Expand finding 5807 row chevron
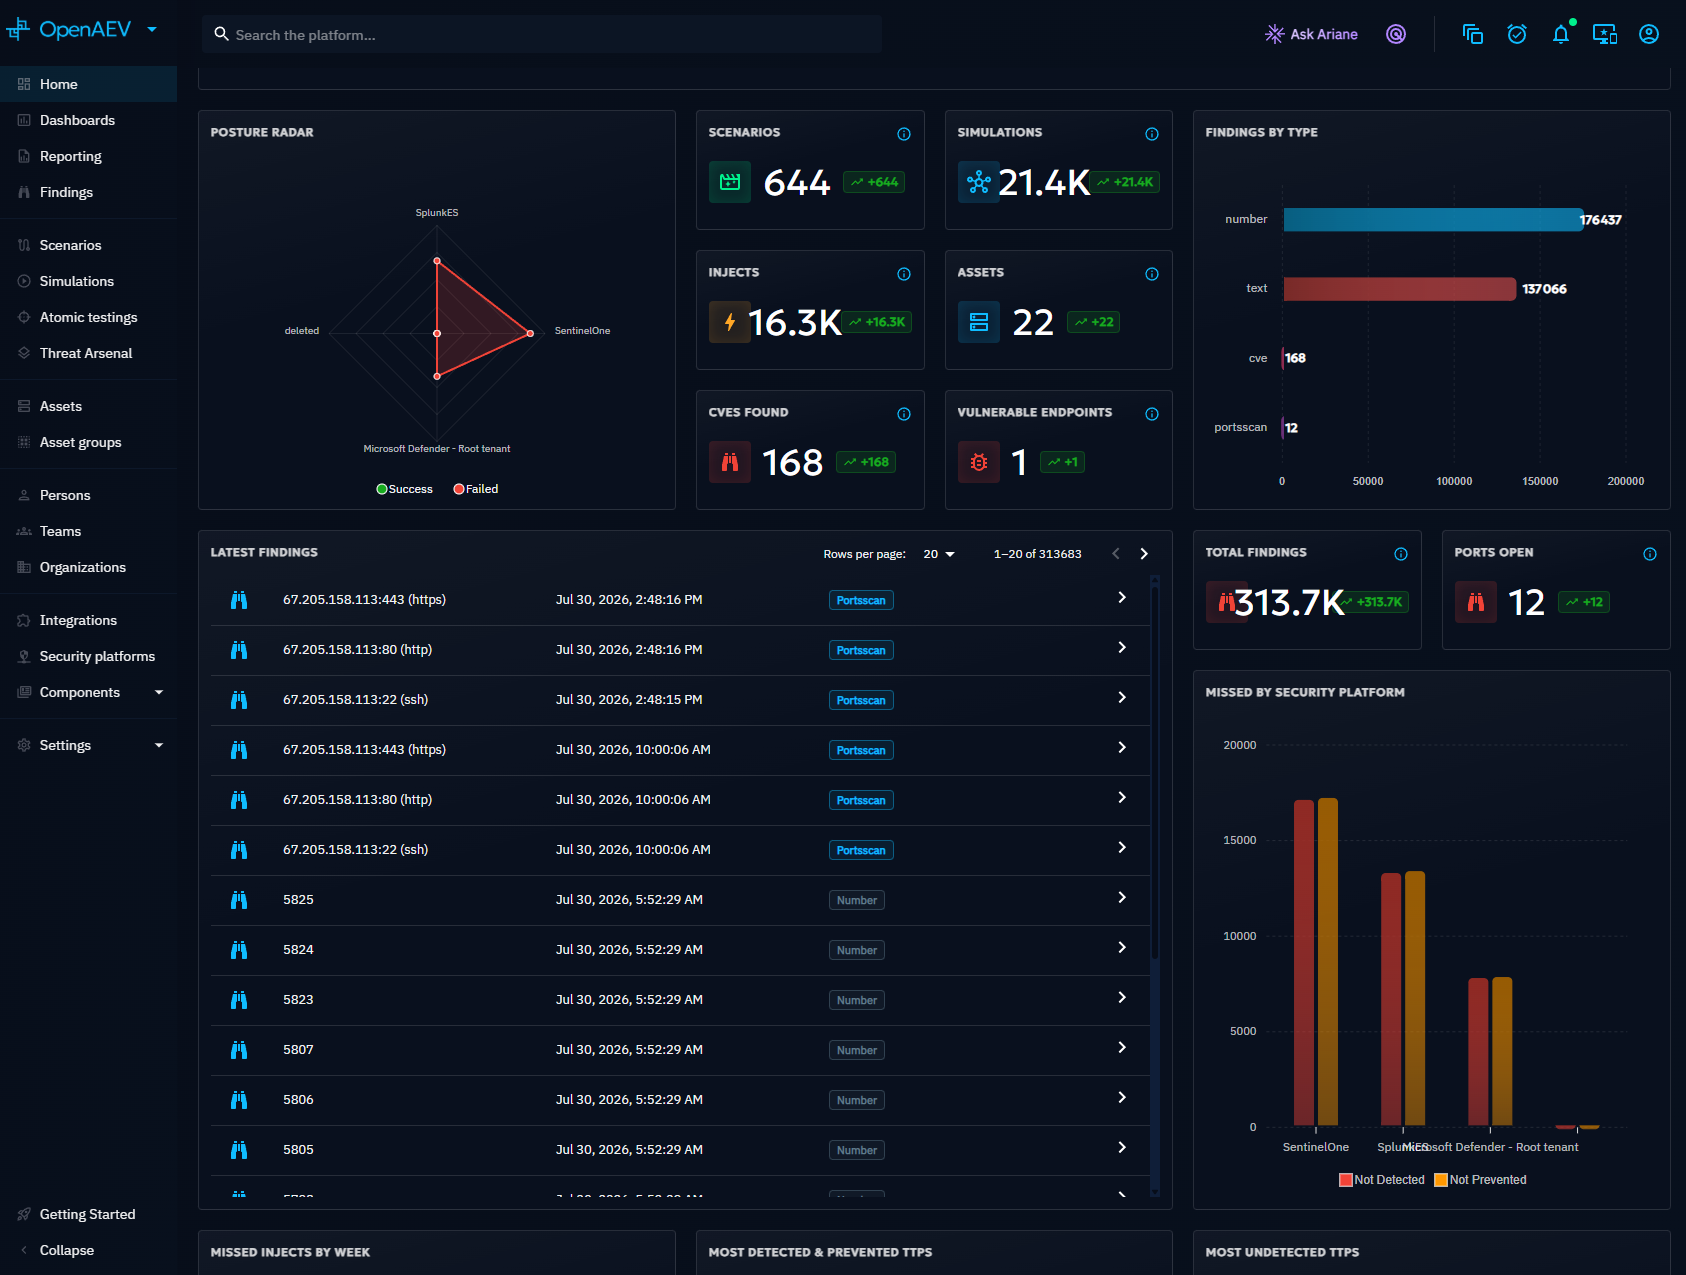The height and width of the screenshot is (1275, 1686). [x=1122, y=1048]
